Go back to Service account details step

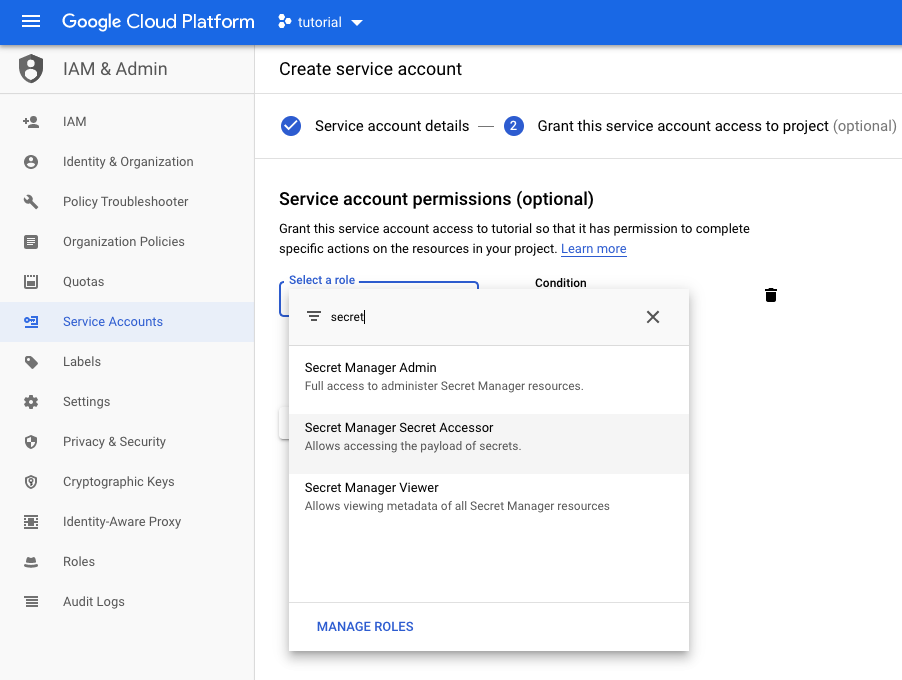point(392,126)
